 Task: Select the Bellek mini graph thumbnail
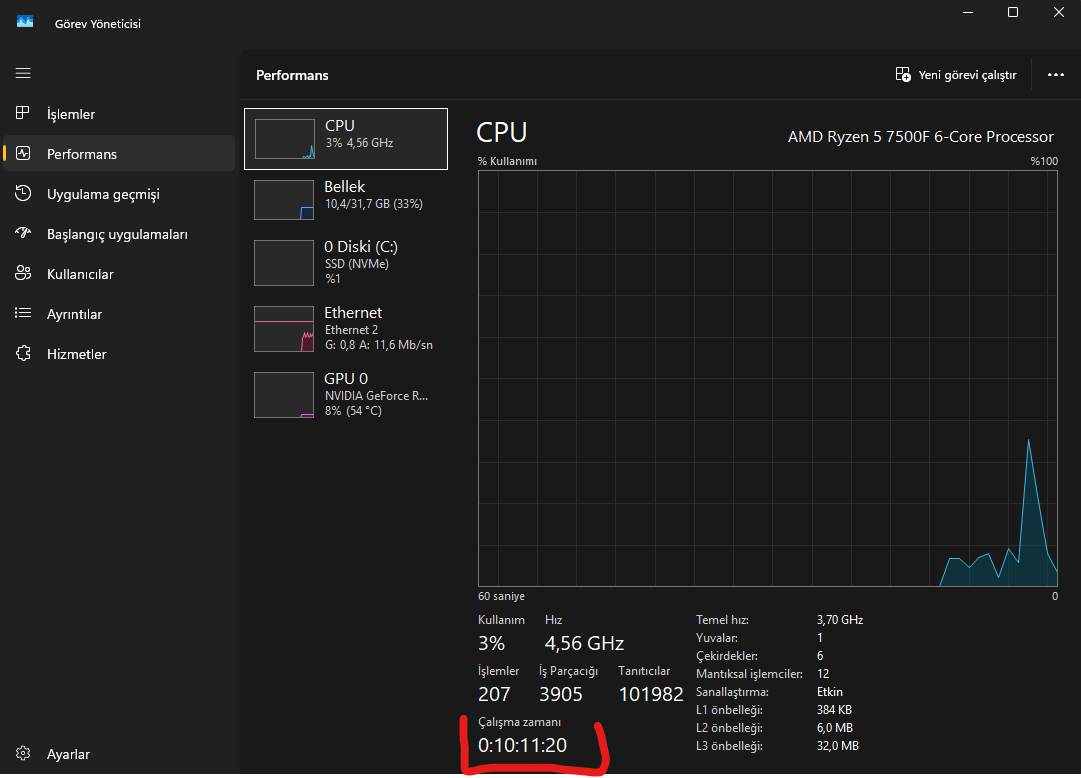tap(284, 200)
